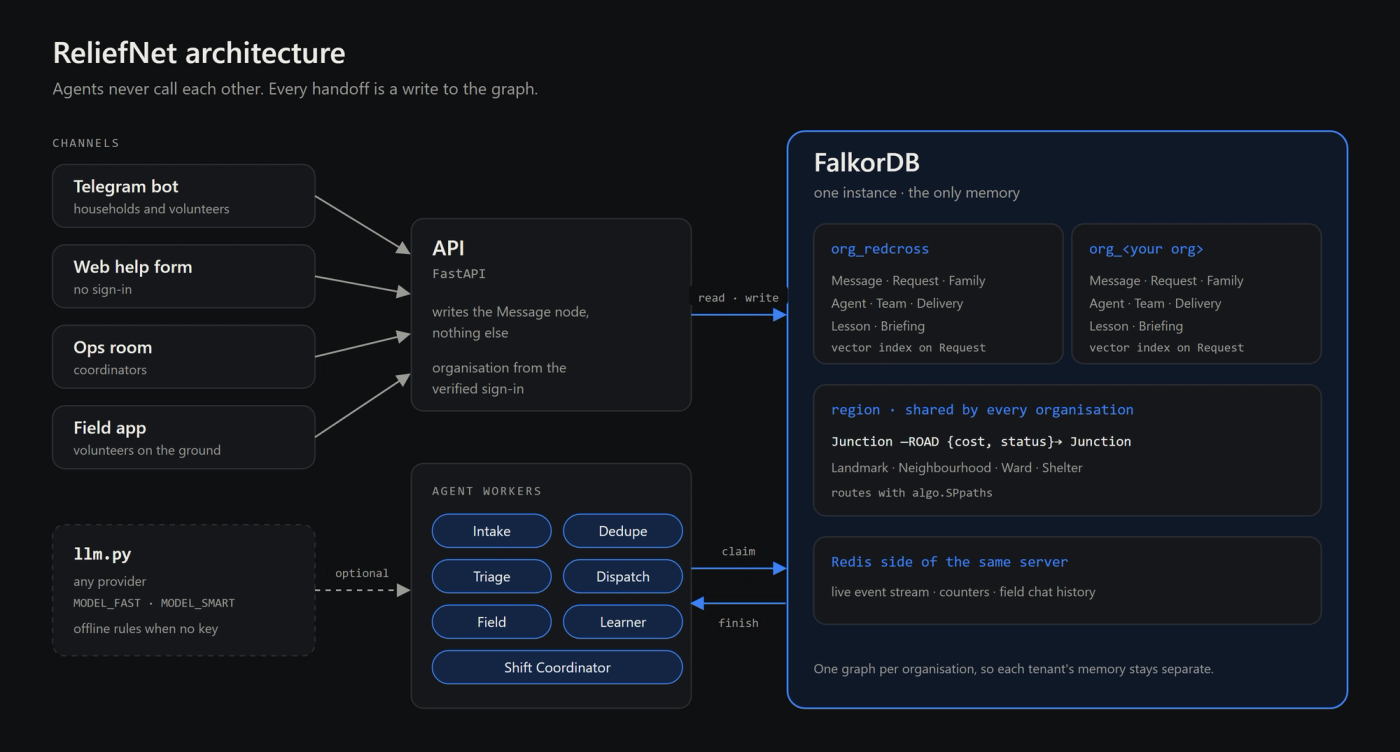Click the 'optional' arrow label
This screenshot has width=1400, height=752.
pyautogui.click(x=362, y=573)
